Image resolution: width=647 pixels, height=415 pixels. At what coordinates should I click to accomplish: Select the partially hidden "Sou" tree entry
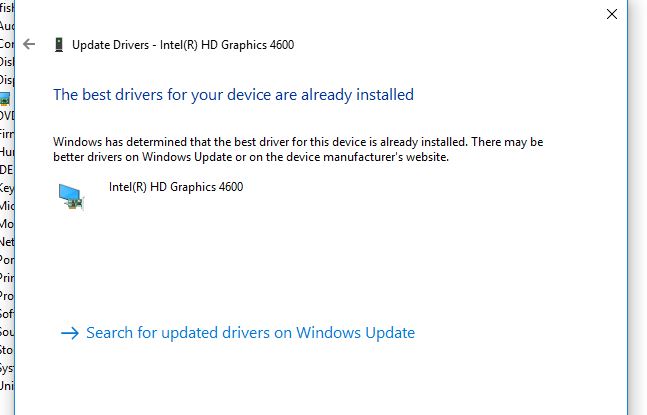tap(6, 332)
